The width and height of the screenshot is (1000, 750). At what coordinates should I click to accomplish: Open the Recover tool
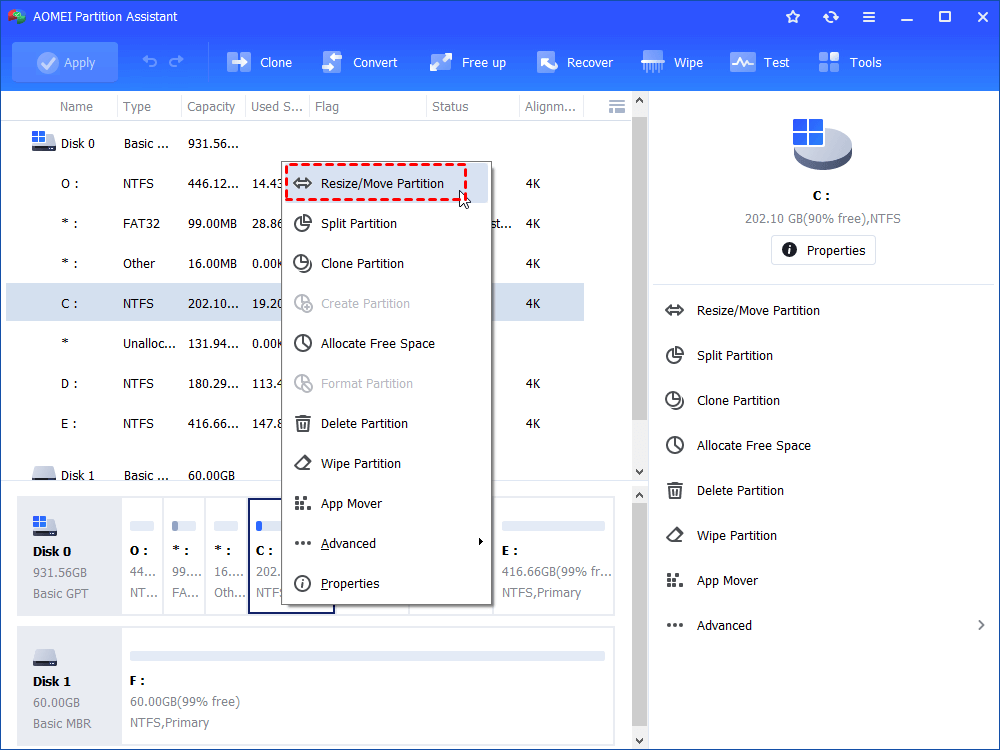[x=575, y=62]
